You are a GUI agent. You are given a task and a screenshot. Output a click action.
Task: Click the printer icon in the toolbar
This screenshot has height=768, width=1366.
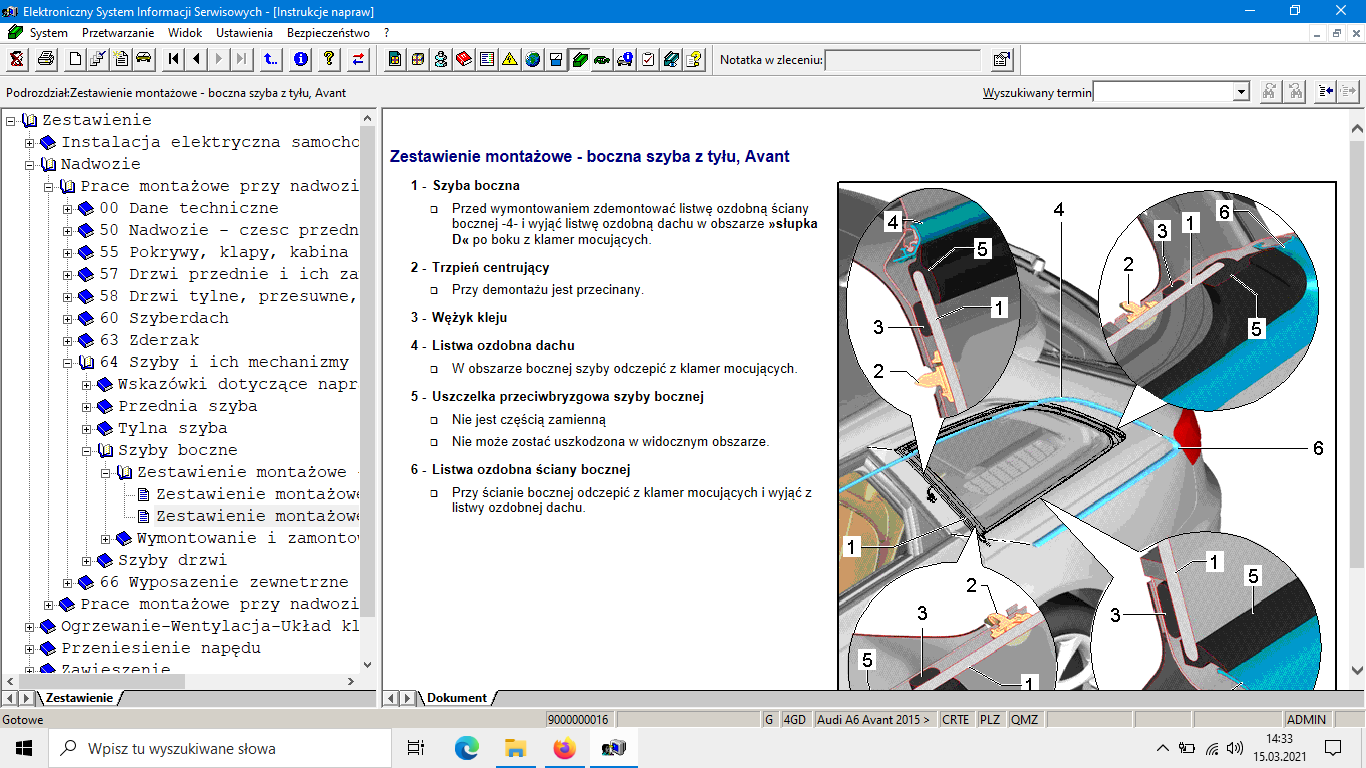click(x=46, y=59)
